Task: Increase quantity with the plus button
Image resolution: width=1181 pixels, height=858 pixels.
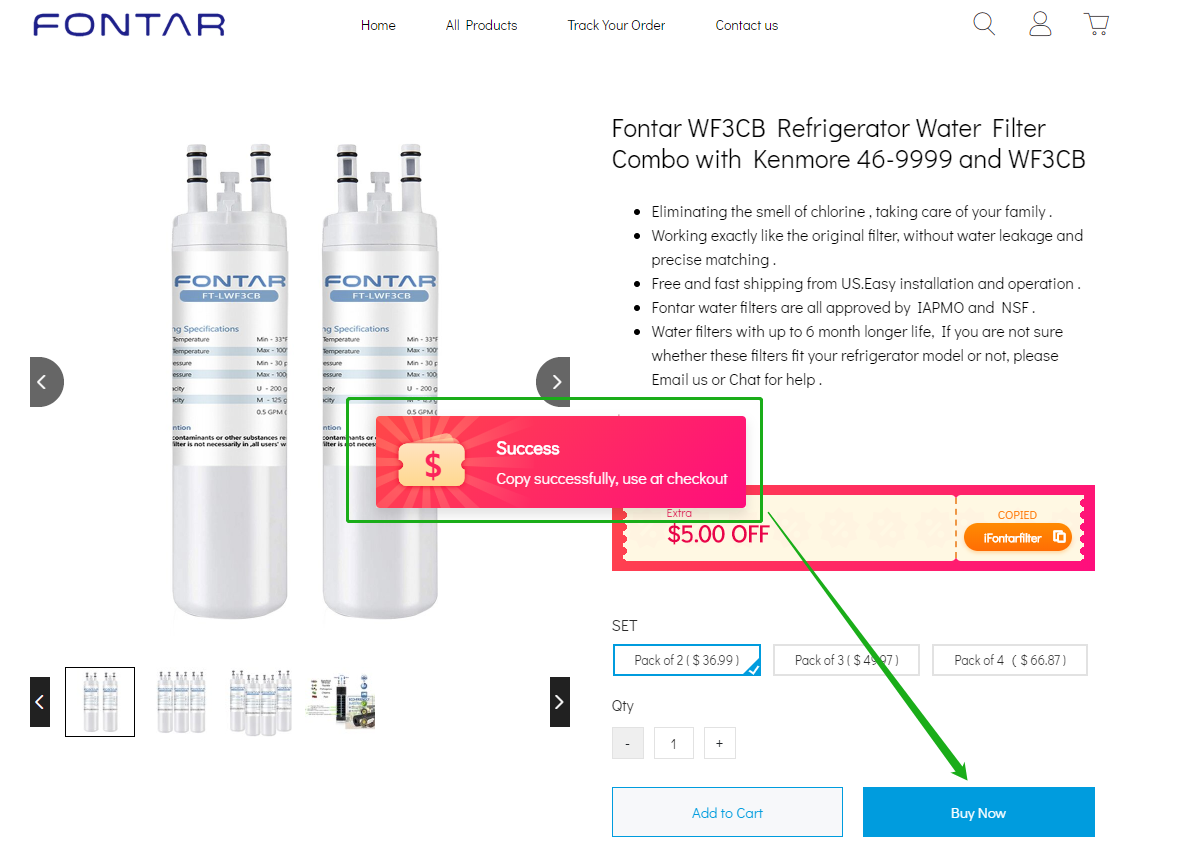Action: pyautogui.click(x=719, y=743)
